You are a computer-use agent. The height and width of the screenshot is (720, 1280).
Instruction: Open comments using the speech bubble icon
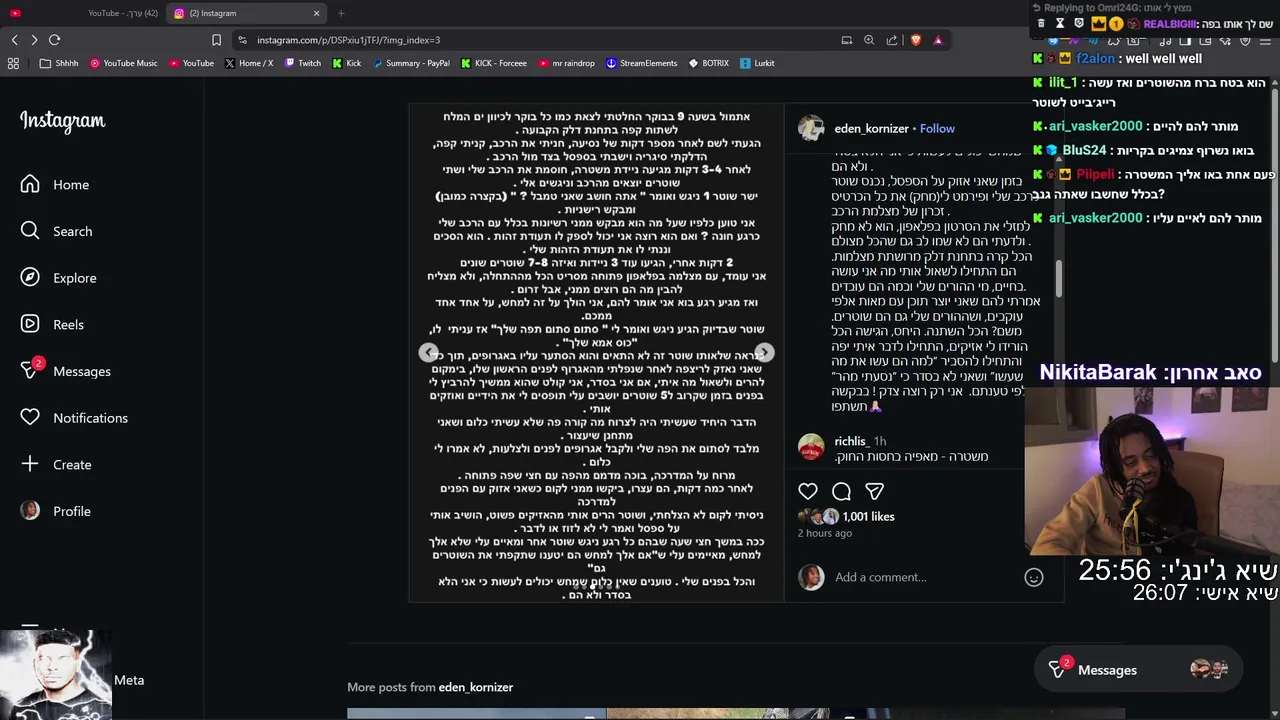(841, 491)
